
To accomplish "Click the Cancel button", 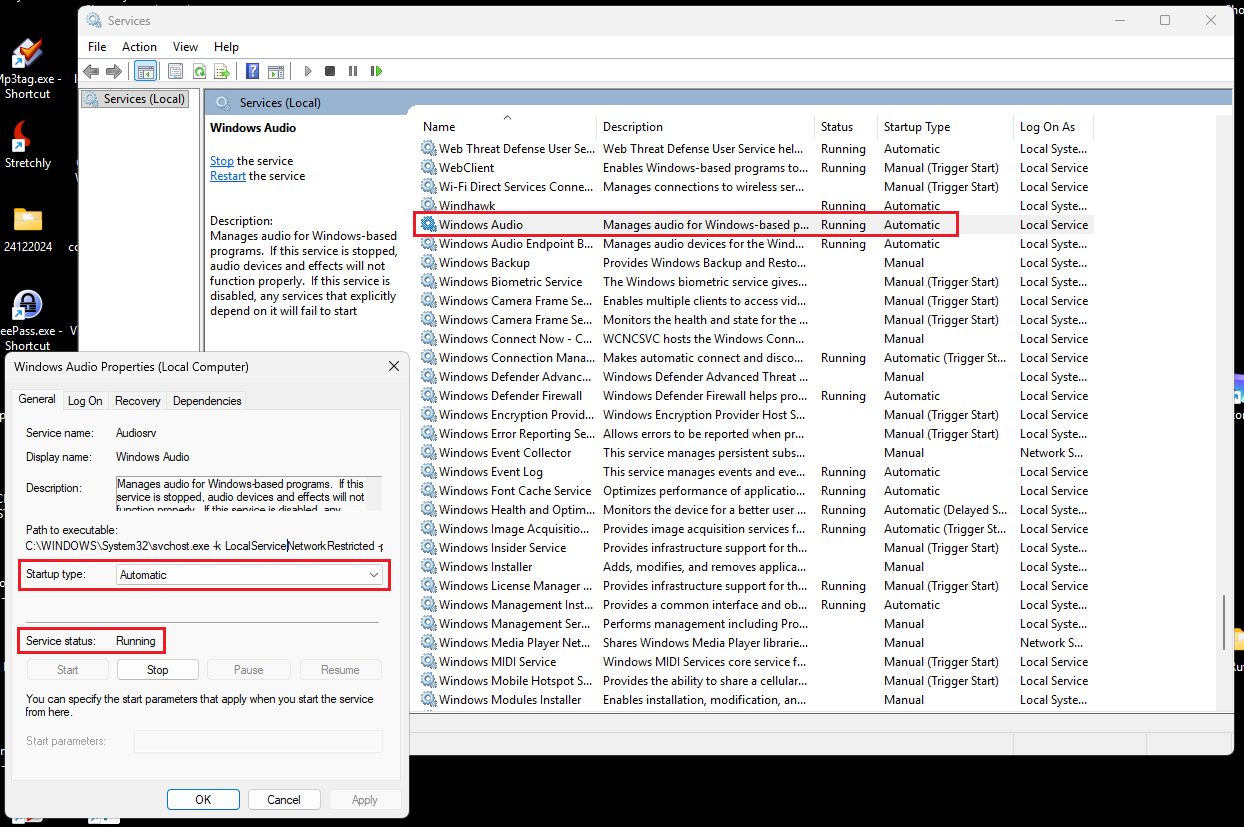I will coord(284,800).
